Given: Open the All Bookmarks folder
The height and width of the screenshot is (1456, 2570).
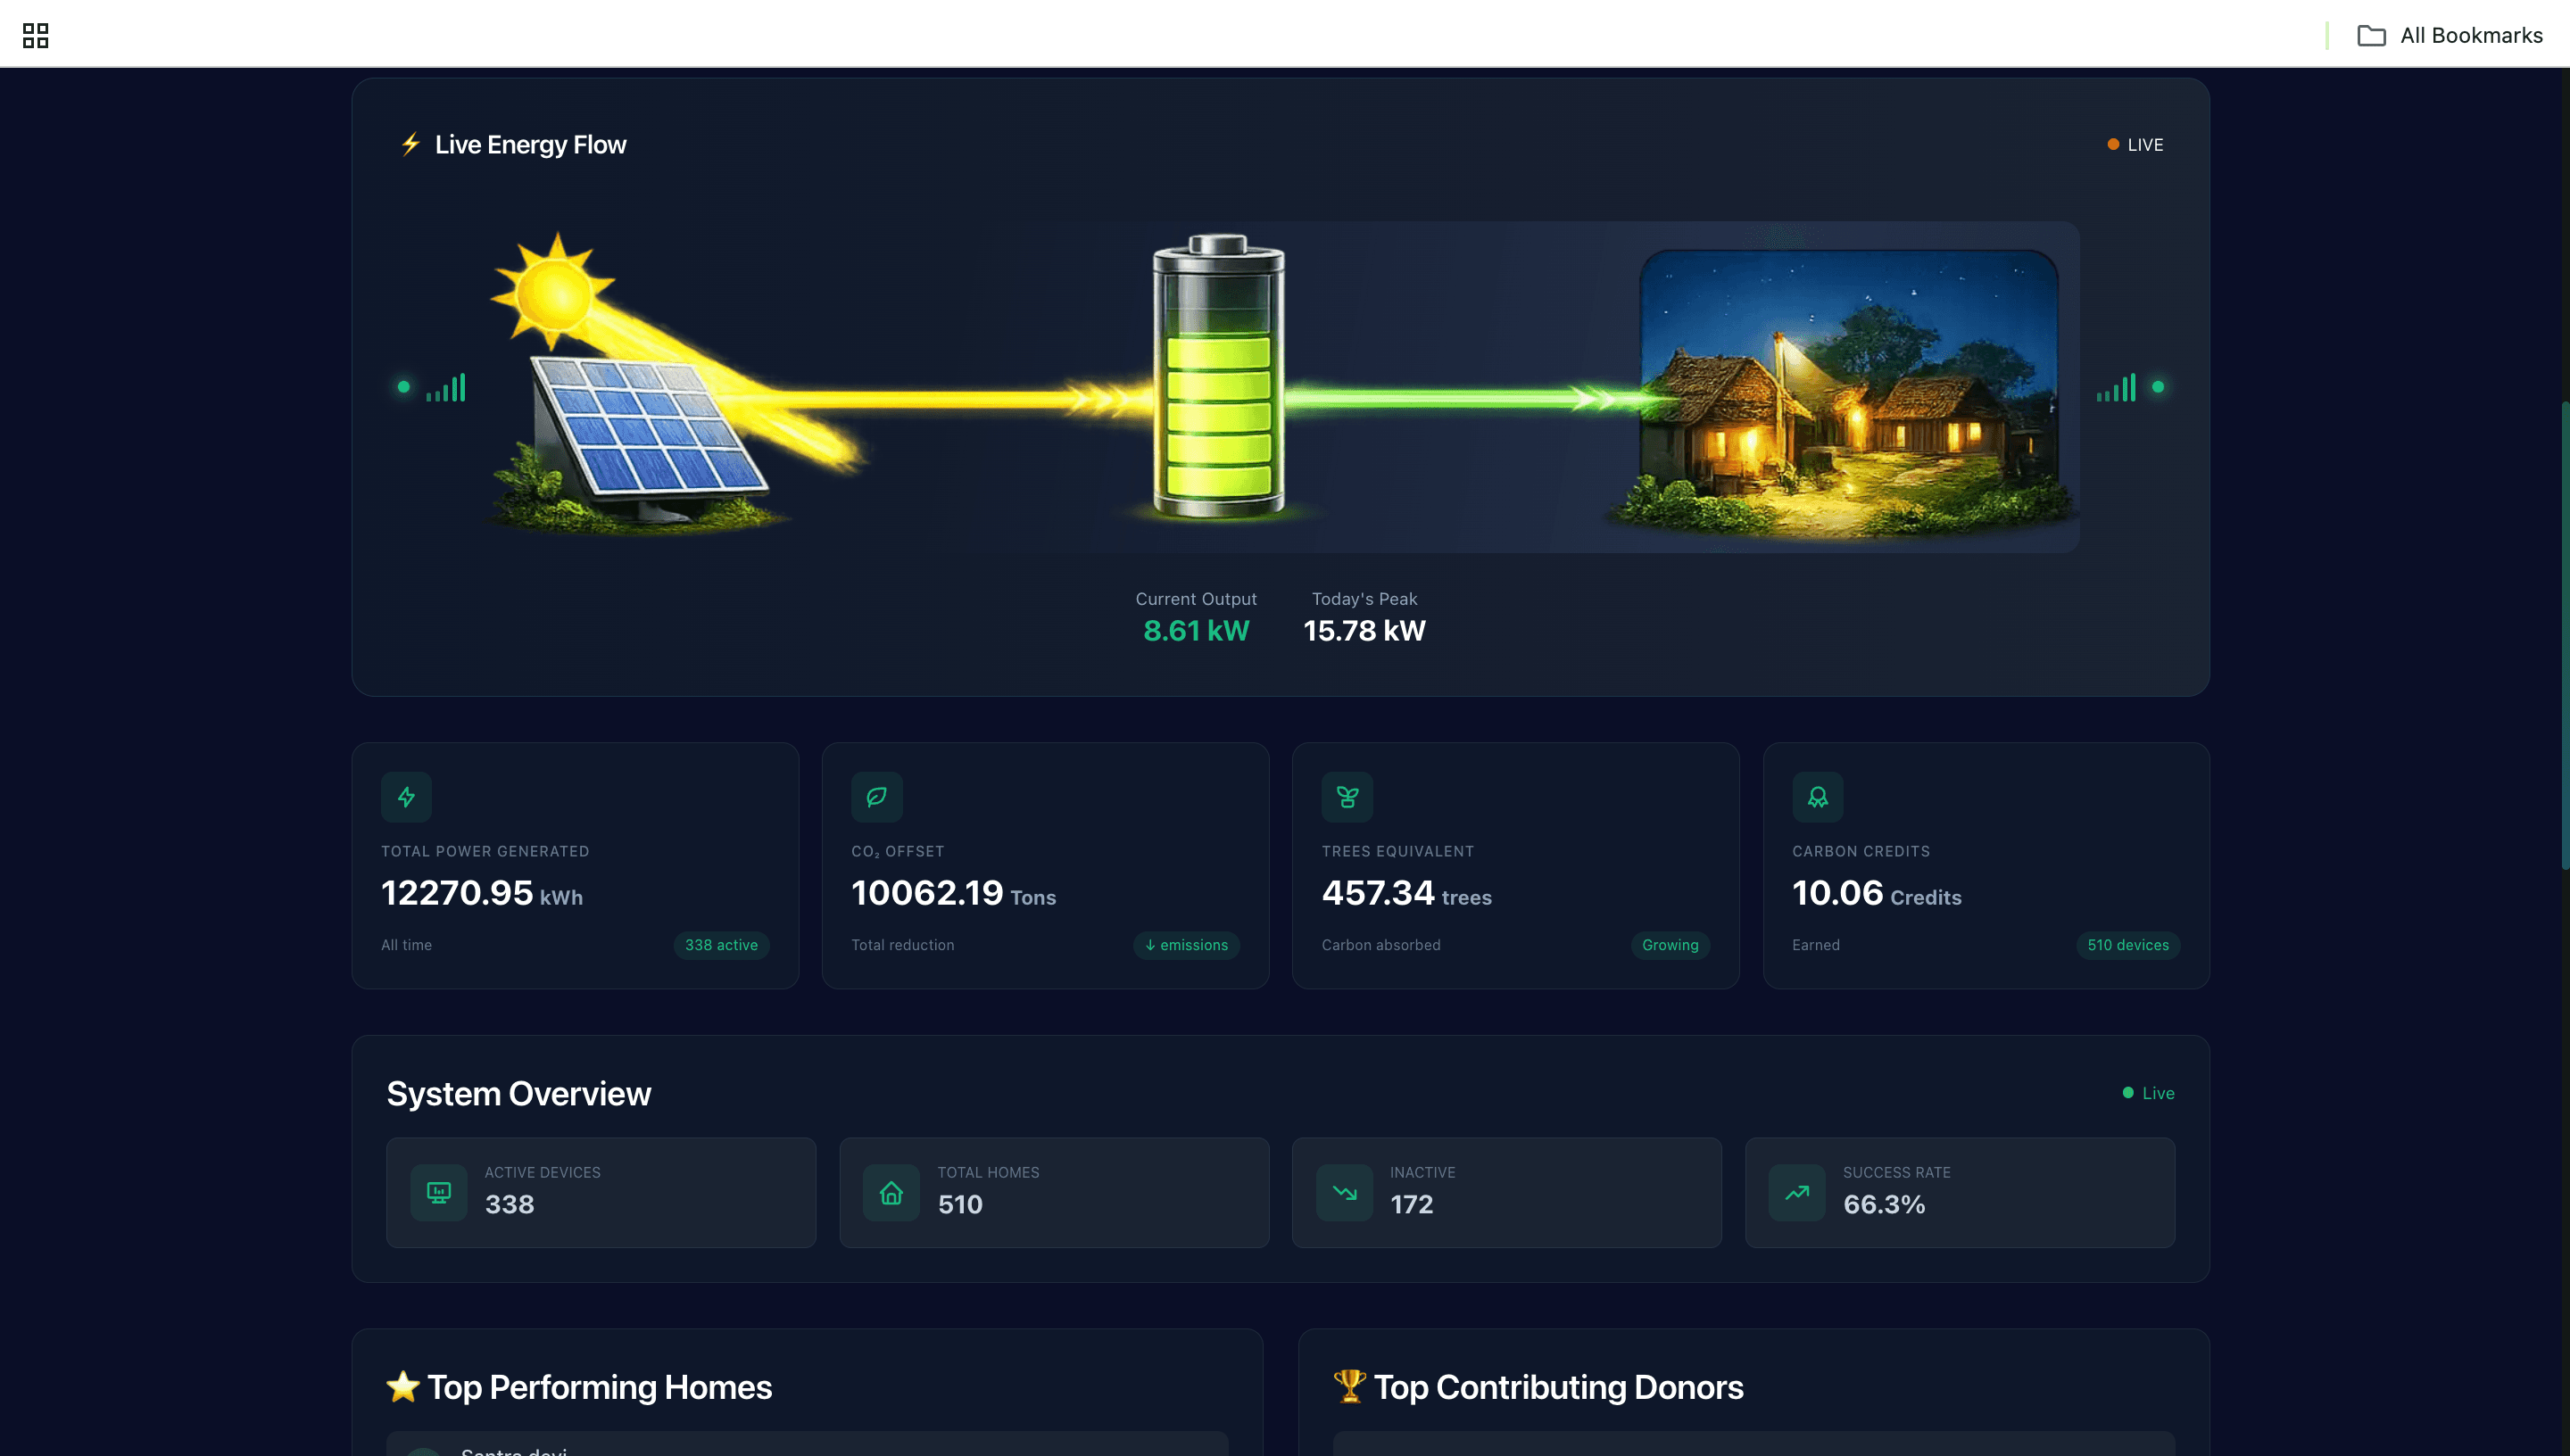Looking at the screenshot, I should tap(2449, 35).
